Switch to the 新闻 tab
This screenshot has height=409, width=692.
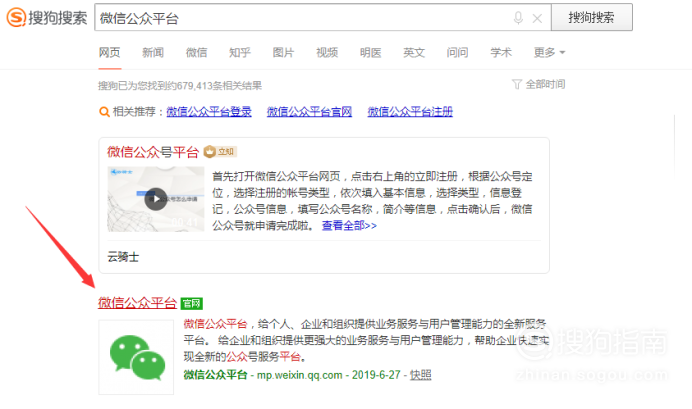[153, 53]
